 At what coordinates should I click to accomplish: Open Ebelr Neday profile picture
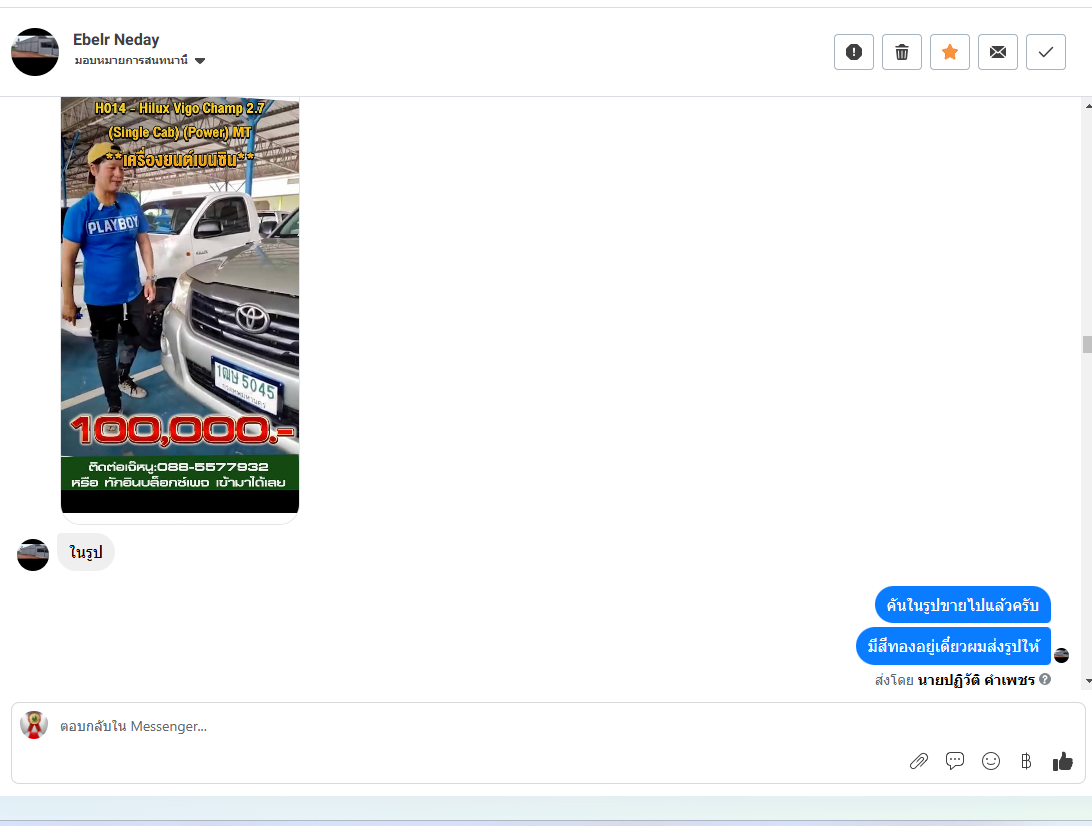(35, 52)
